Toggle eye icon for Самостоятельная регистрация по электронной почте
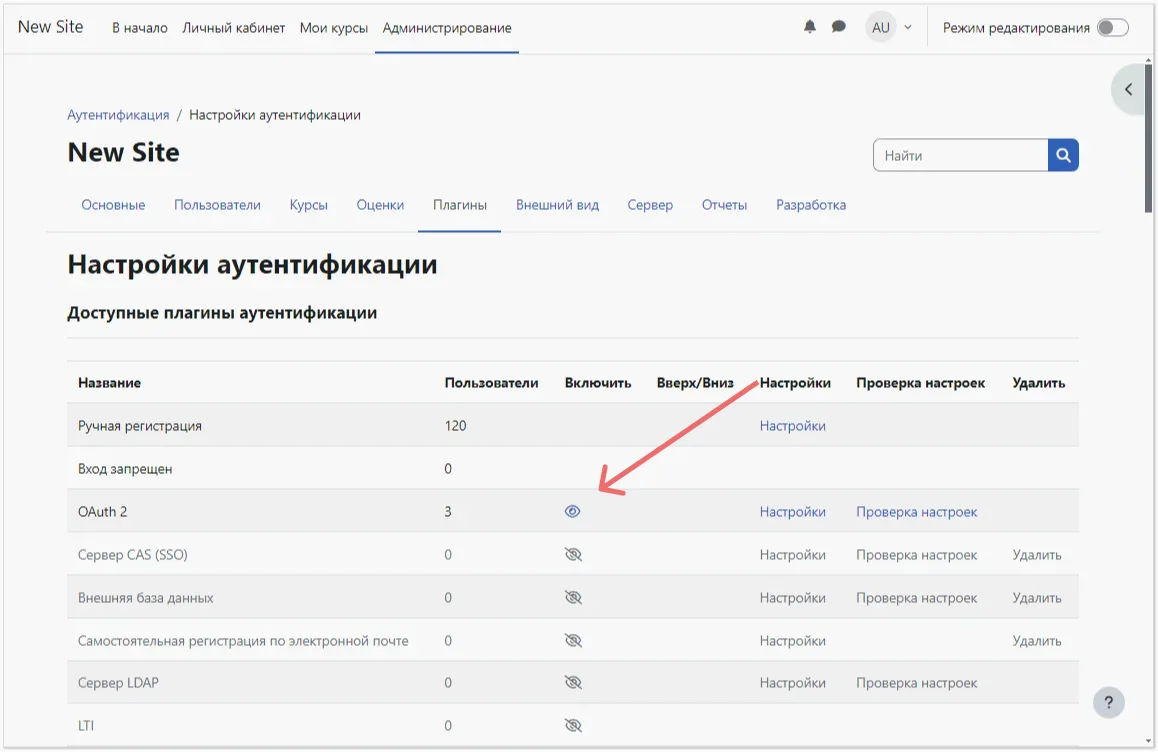 point(572,639)
